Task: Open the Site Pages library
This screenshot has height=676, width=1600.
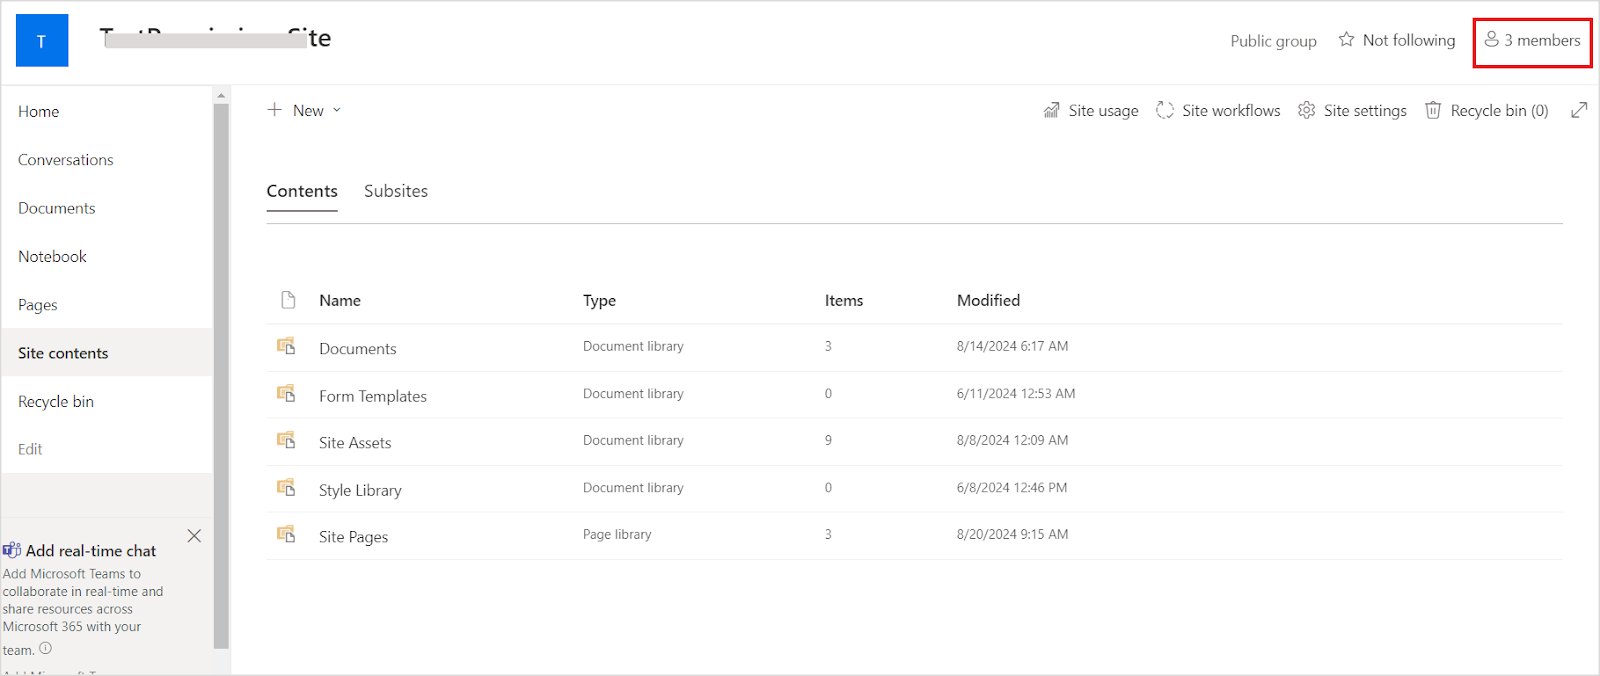Action: point(353,537)
